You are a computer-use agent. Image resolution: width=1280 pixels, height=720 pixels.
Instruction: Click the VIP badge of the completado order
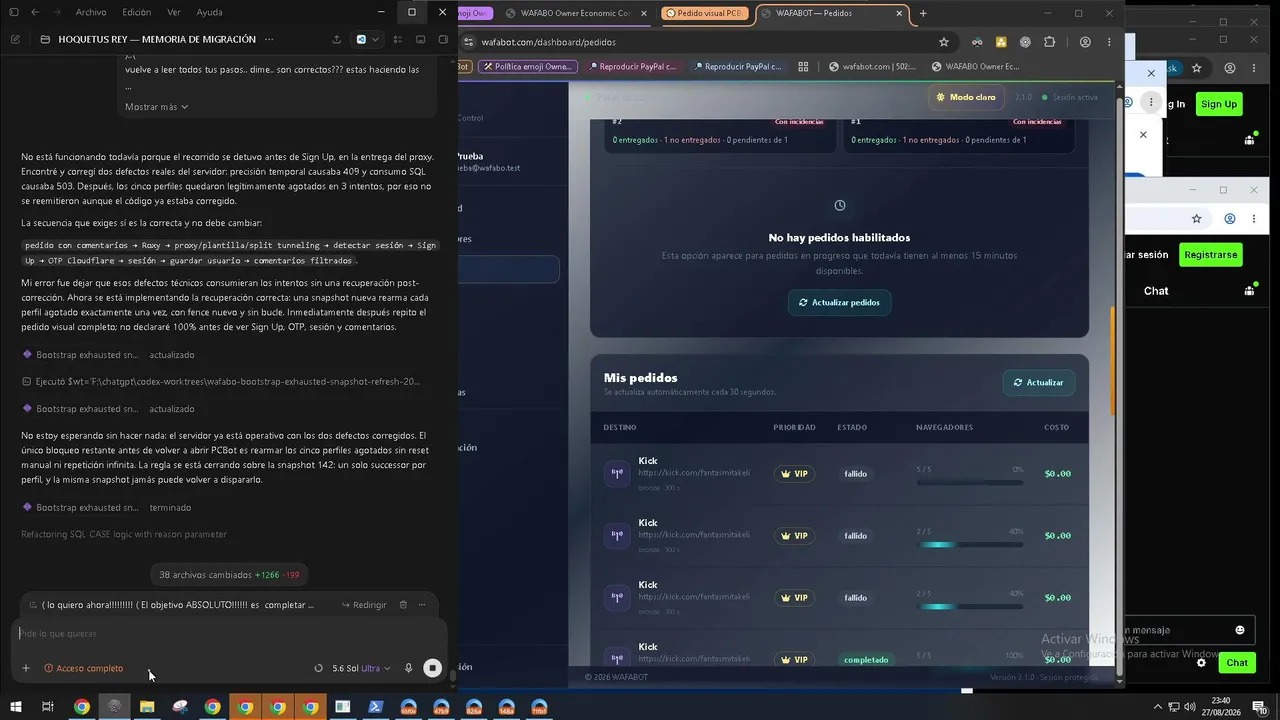(x=794, y=660)
